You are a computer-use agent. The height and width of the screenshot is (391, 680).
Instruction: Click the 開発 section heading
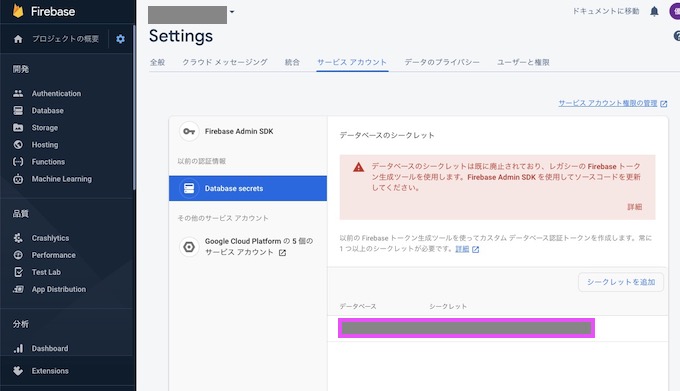(x=20, y=69)
